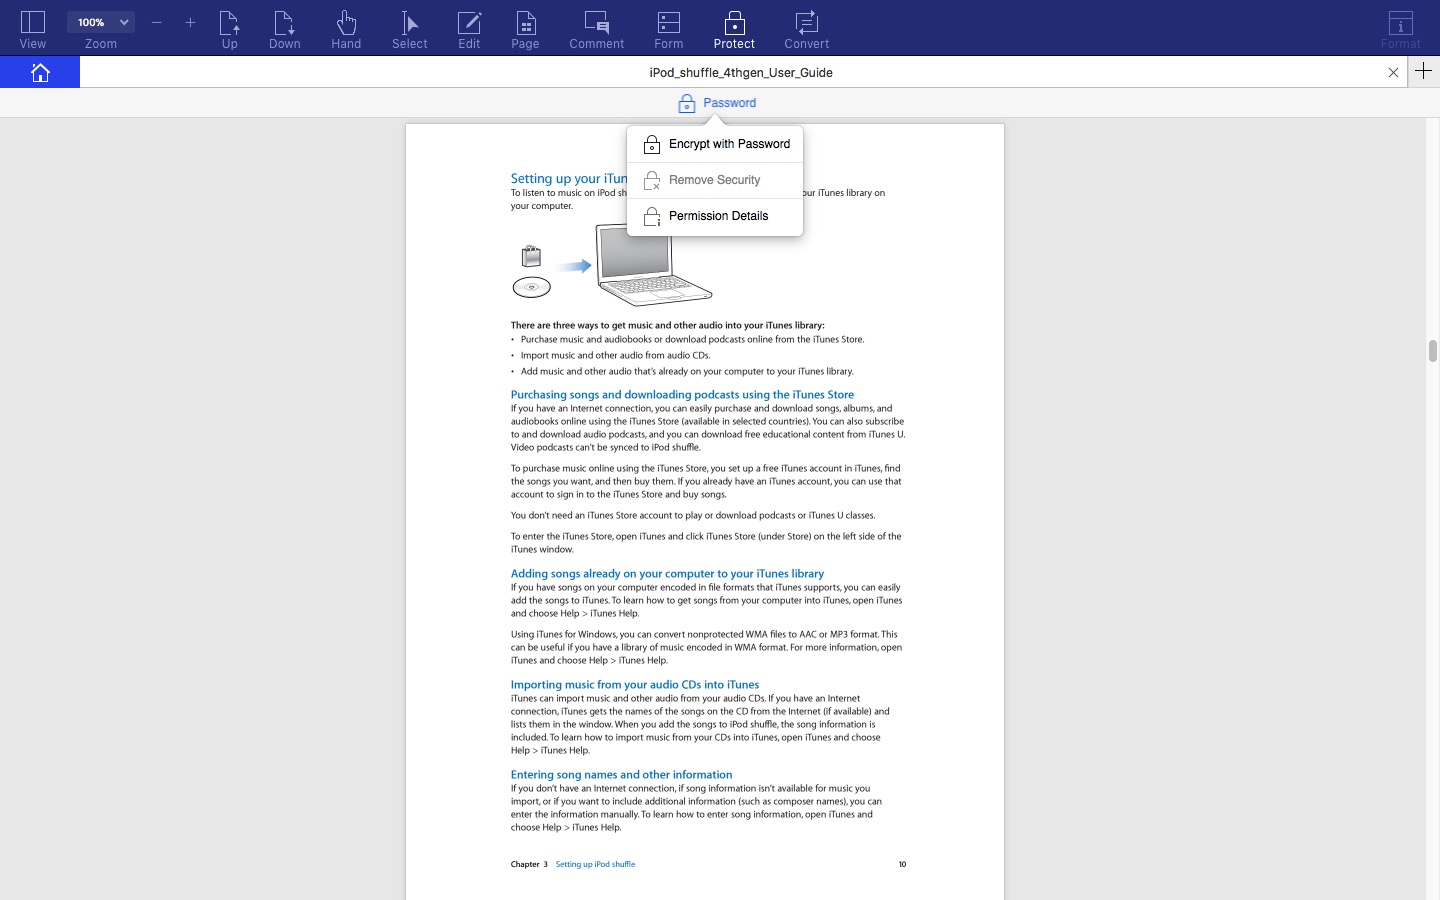Go to next page with Down
1440x900 pixels.
285,29
